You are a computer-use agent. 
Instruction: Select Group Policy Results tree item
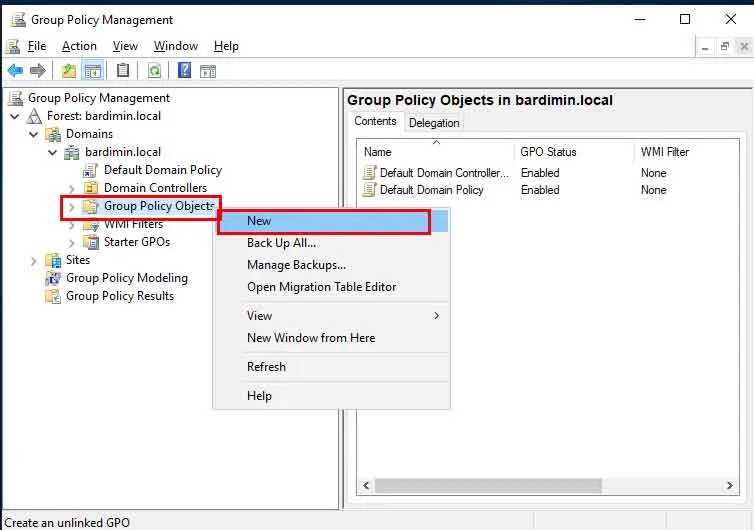120,296
